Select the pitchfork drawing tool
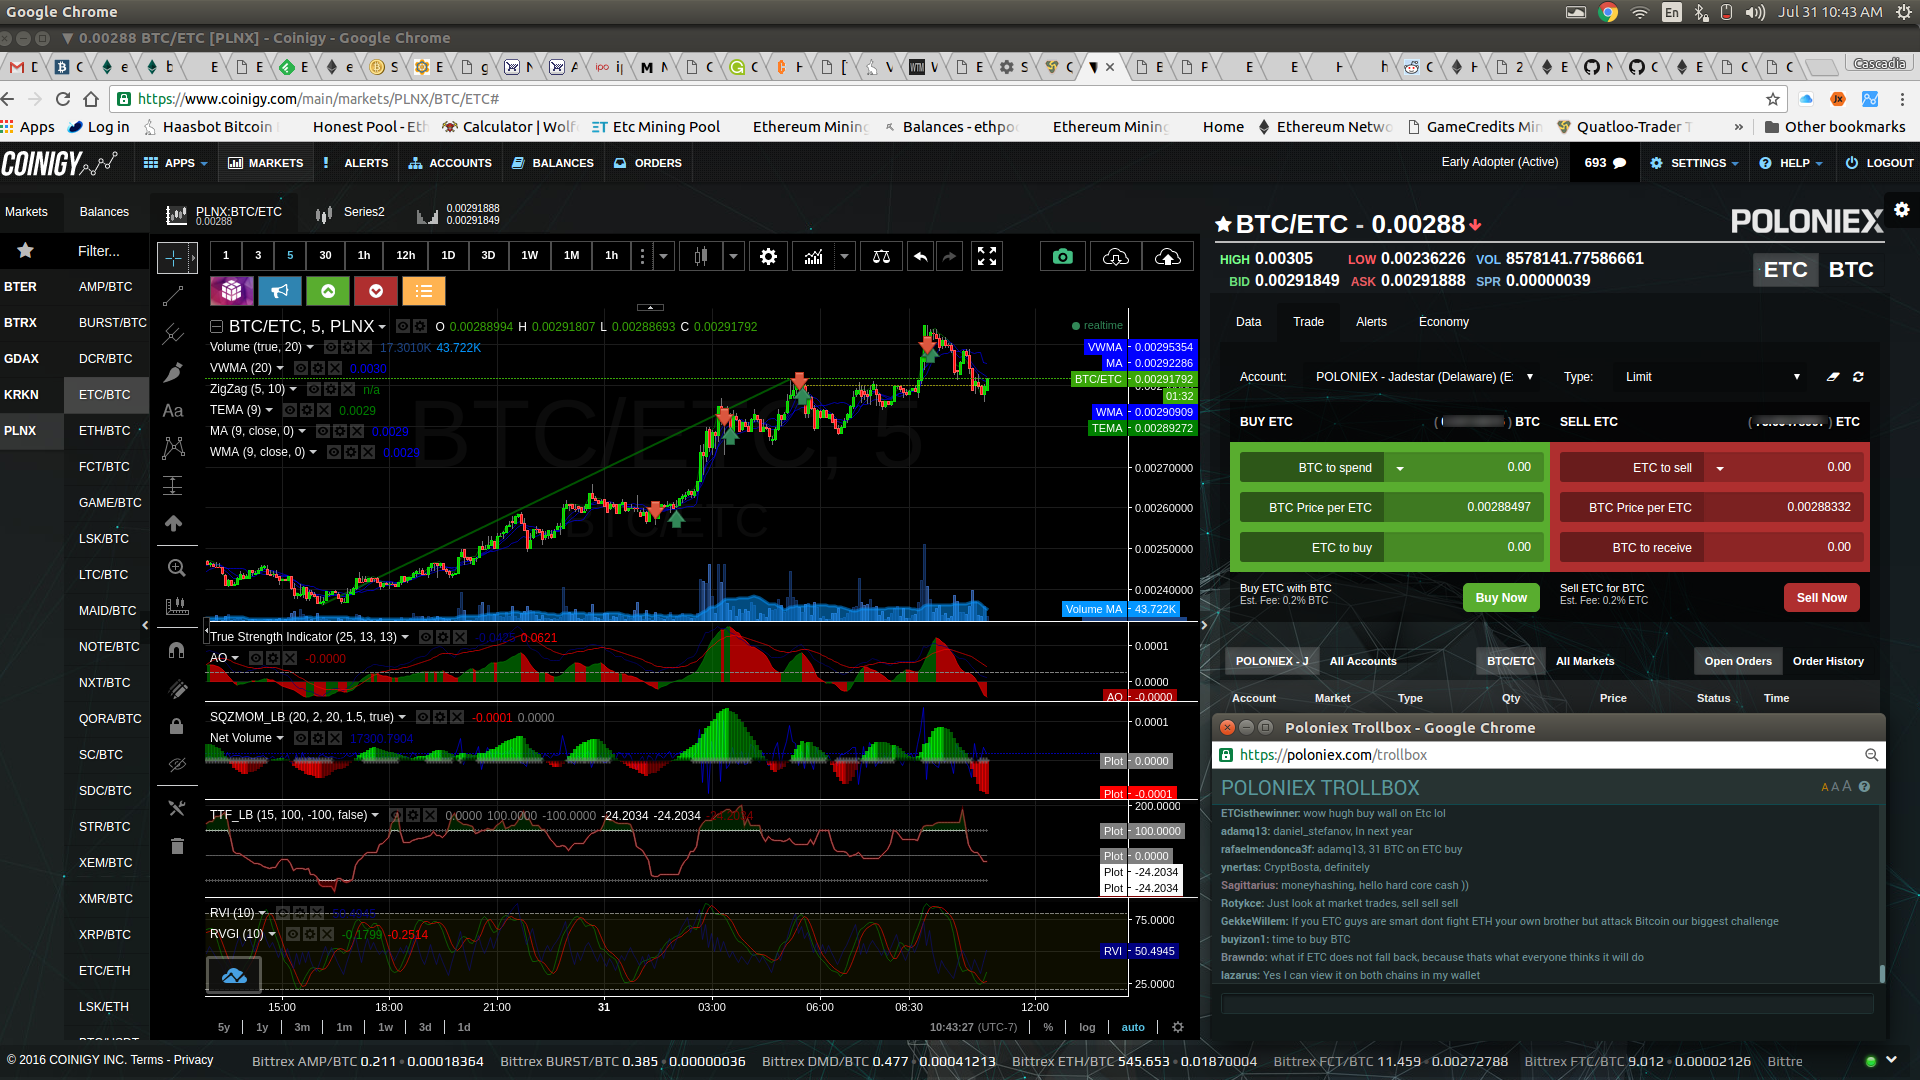 [x=173, y=333]
